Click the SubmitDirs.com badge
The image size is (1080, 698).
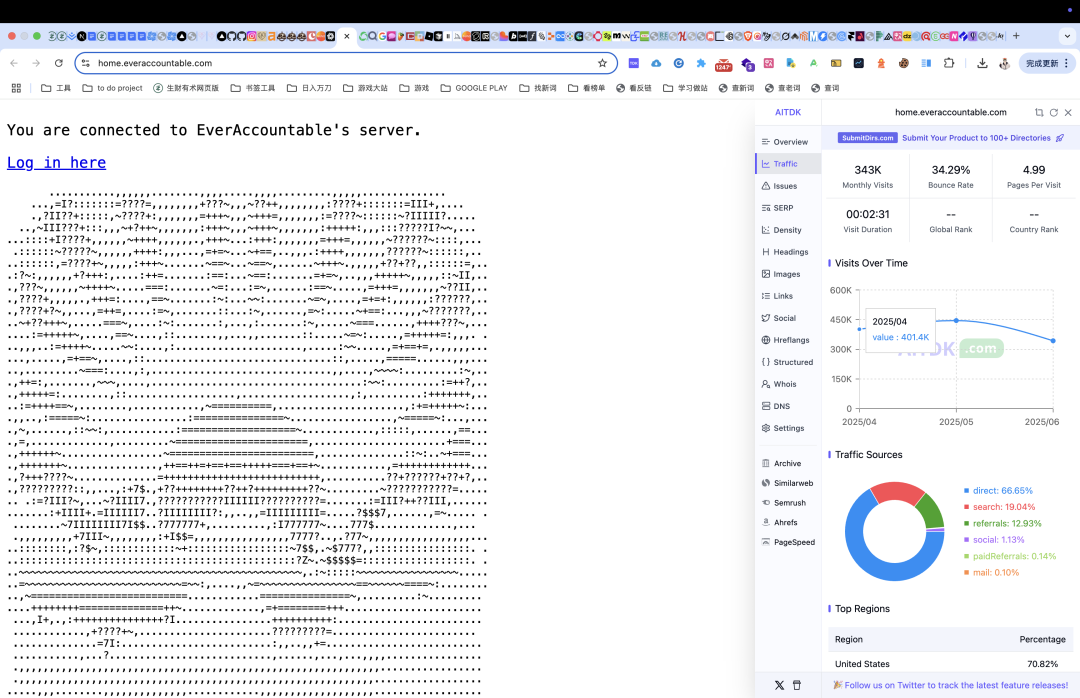(x=867, y=138)
